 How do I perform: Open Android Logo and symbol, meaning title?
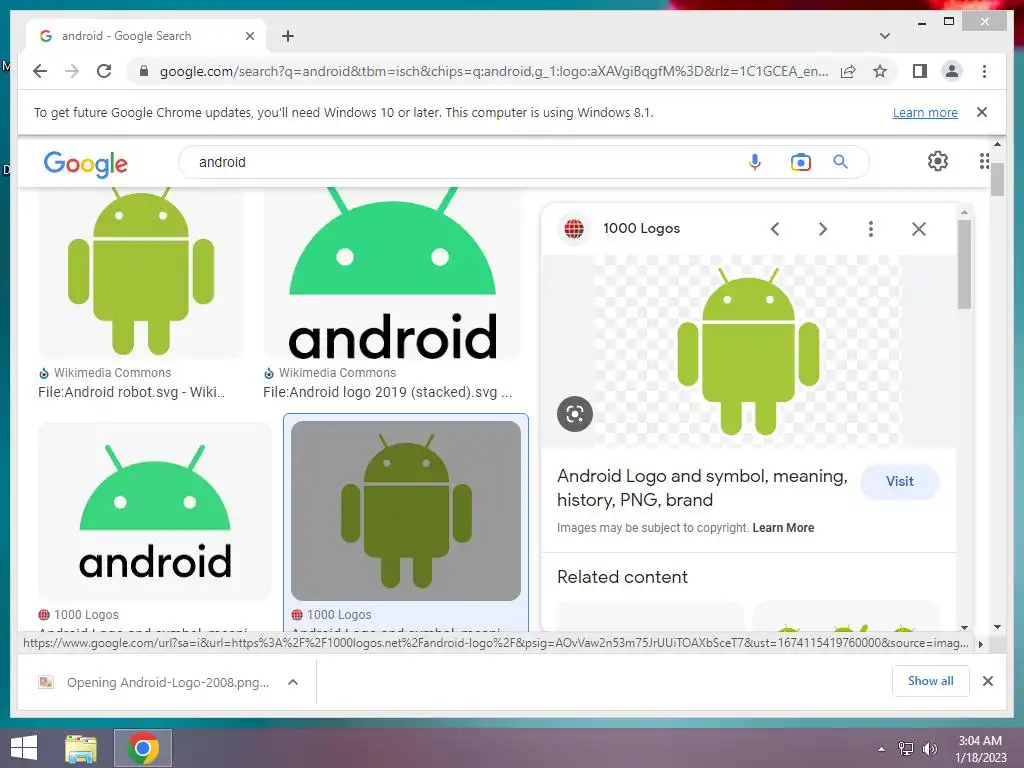(x=702, y=488)
